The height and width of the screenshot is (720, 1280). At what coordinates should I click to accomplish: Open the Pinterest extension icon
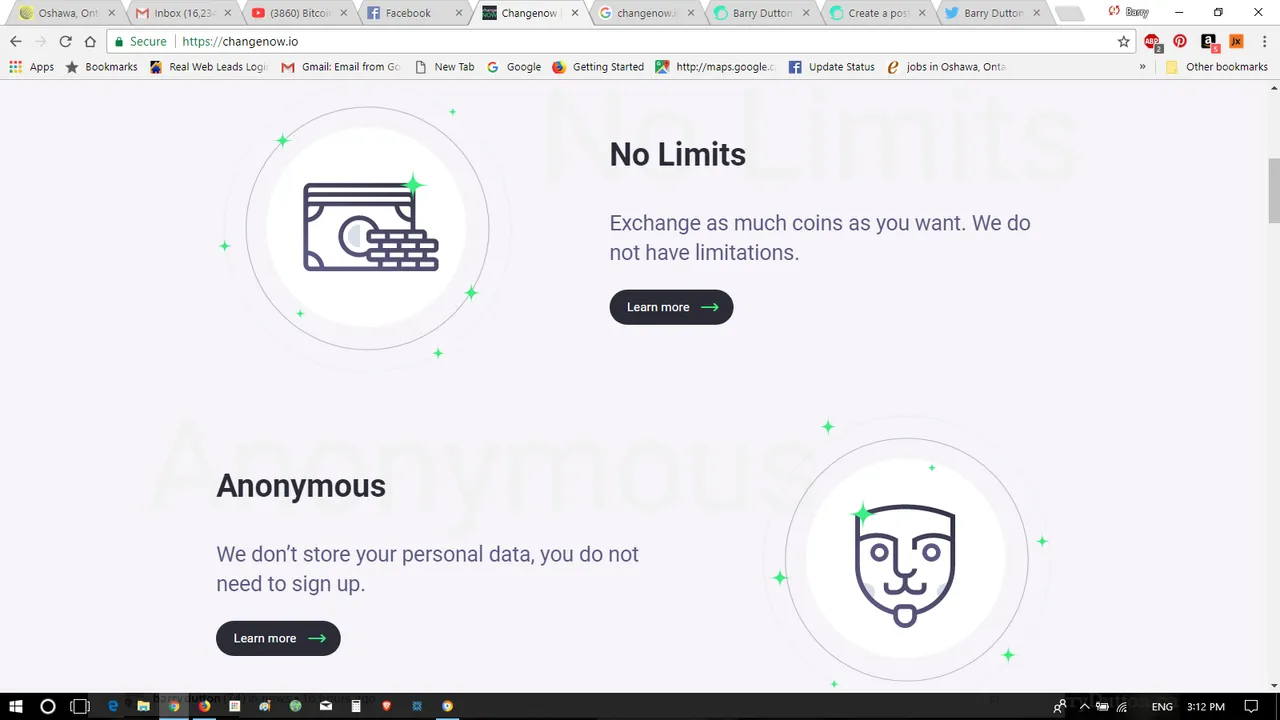[1180, 41]
